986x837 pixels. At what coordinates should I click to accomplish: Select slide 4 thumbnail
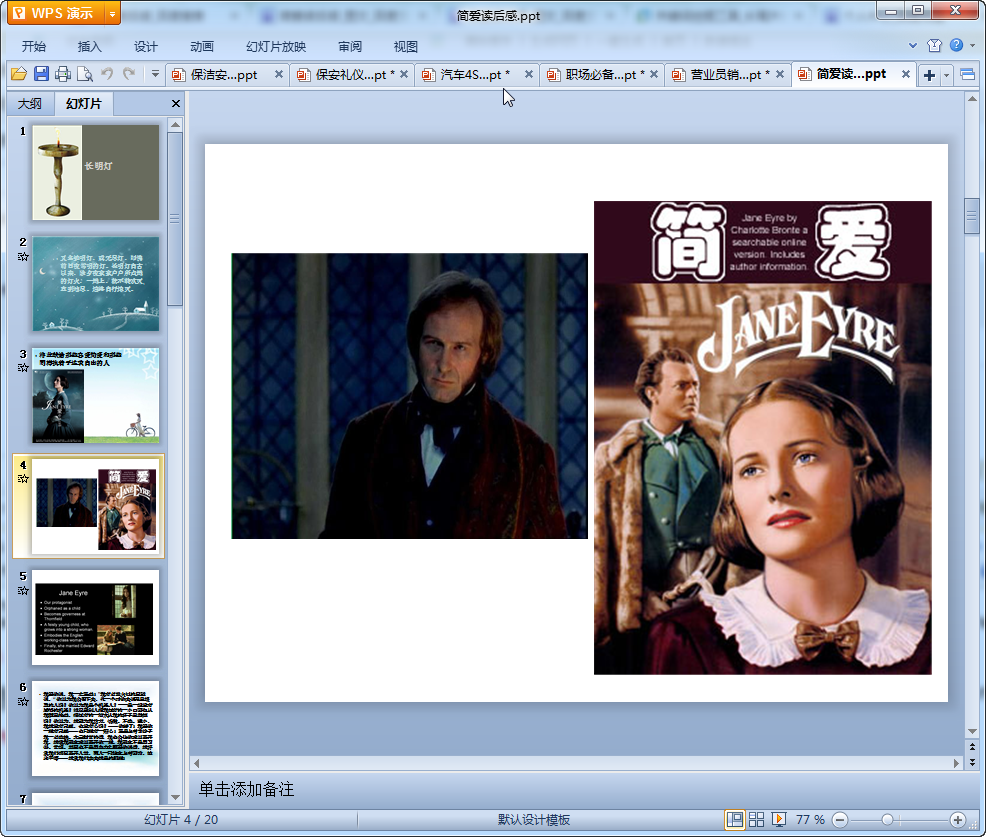tap(96, 506)
